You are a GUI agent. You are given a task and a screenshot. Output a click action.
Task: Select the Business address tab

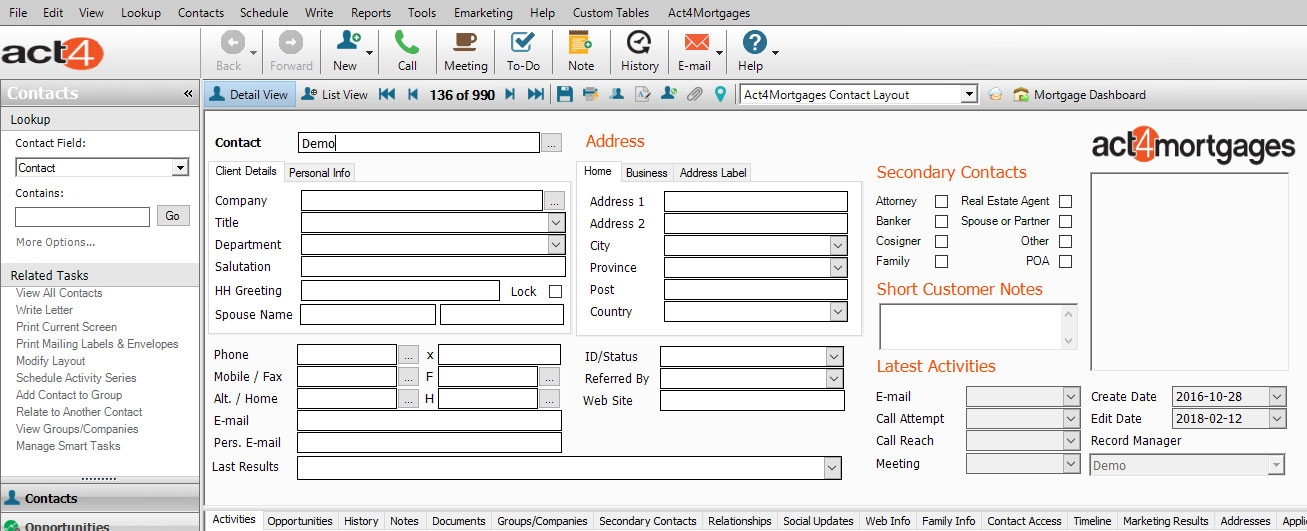pos(646,173)
